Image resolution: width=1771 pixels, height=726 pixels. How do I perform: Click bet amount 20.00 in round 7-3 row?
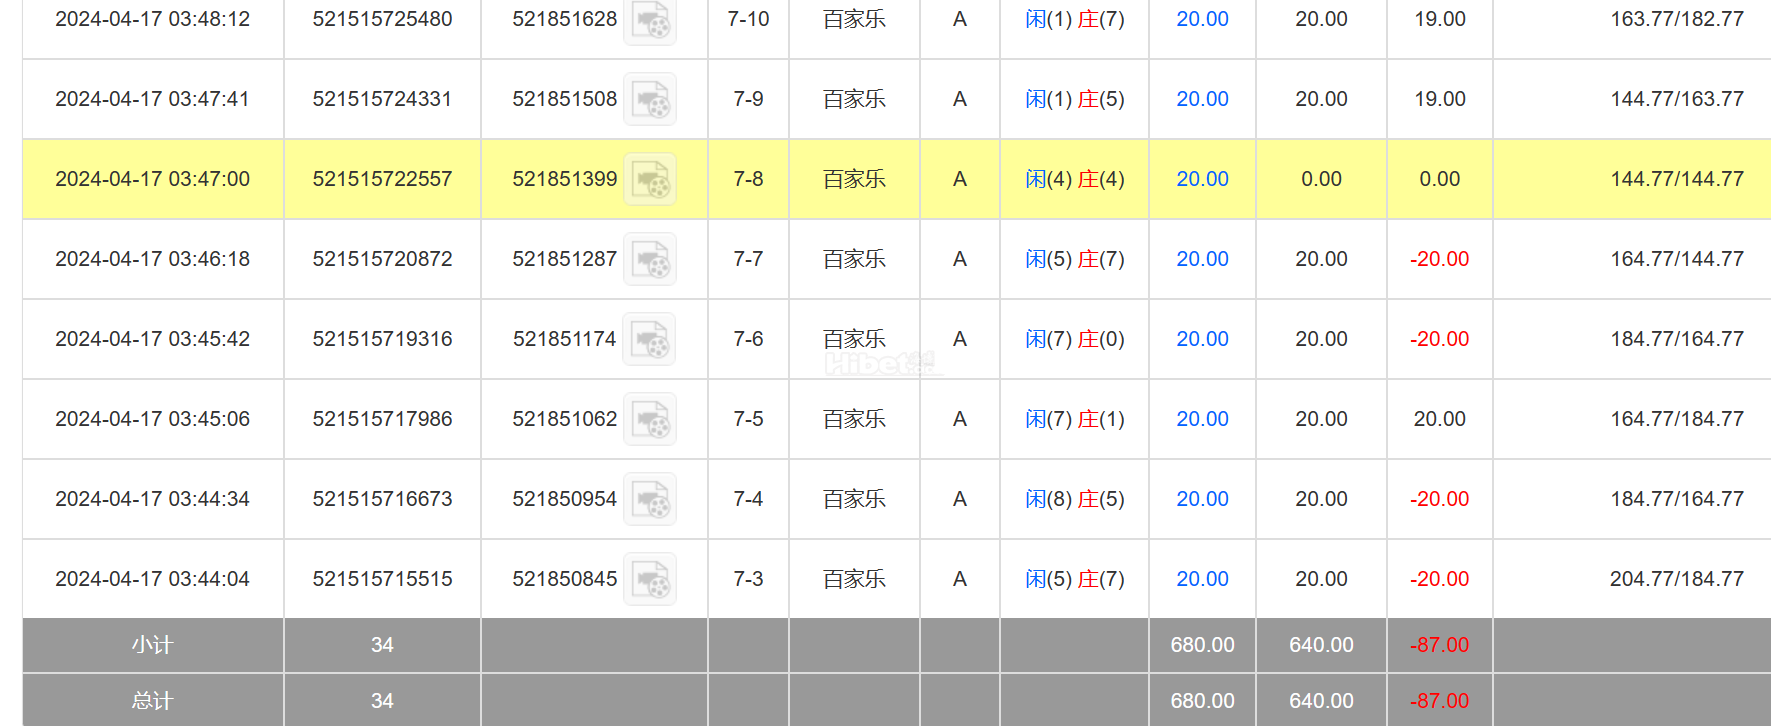click(x=1202, y=579)
